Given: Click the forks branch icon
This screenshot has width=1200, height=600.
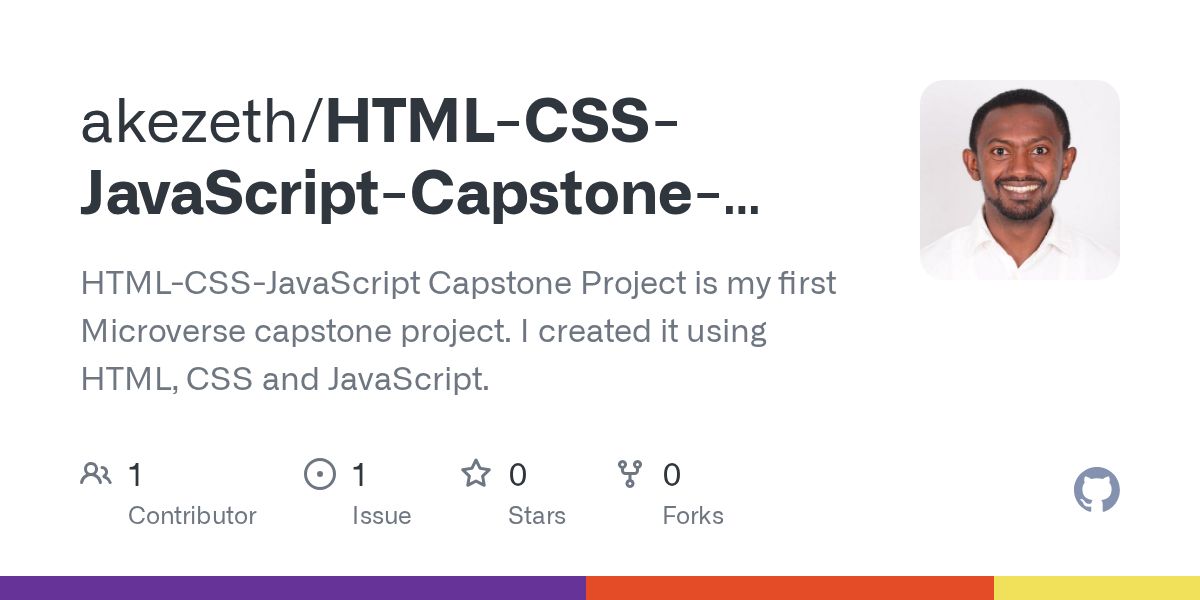Looking at the screenshot, I should 630,474.
